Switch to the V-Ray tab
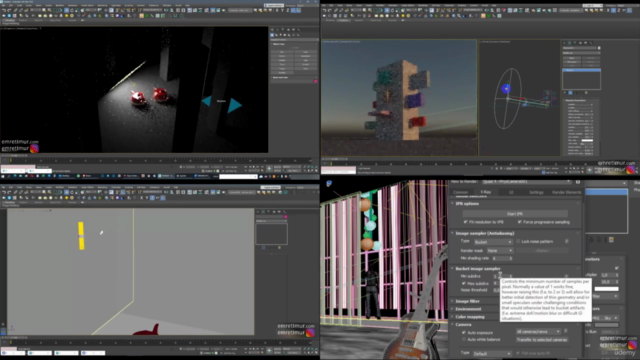 coord(485,192)
